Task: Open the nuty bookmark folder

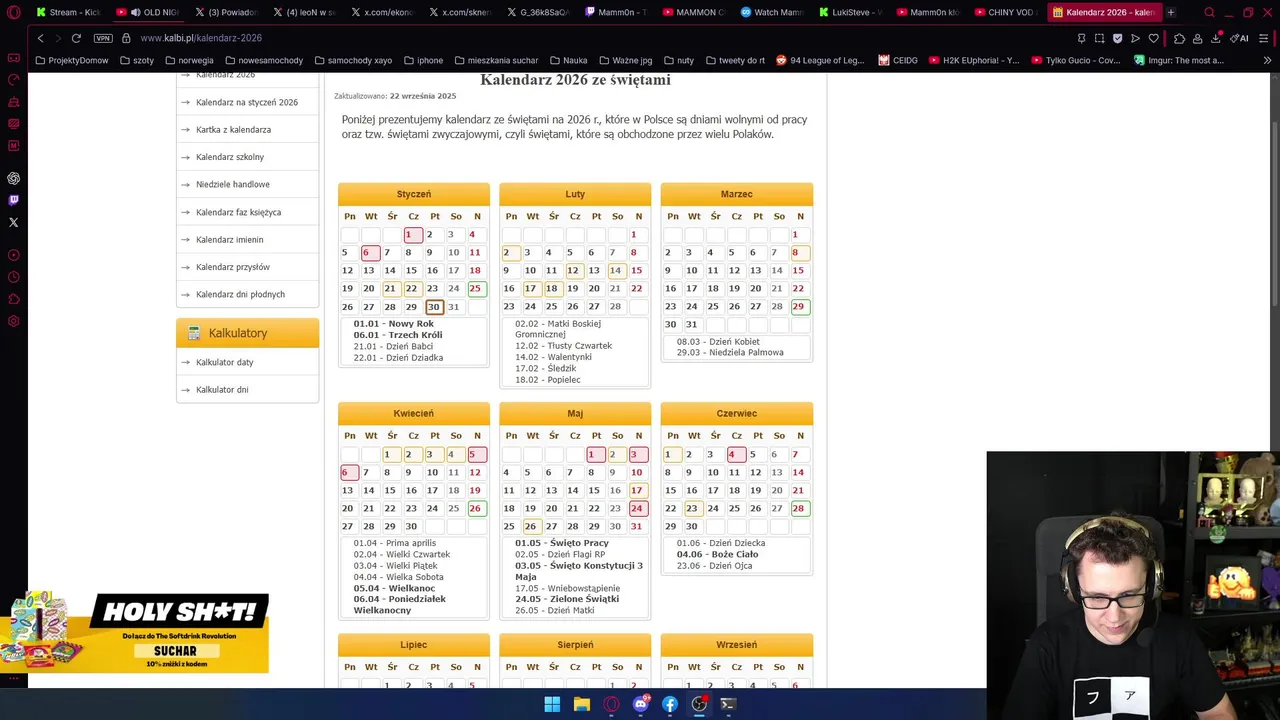Action: (x=677, y=60)
